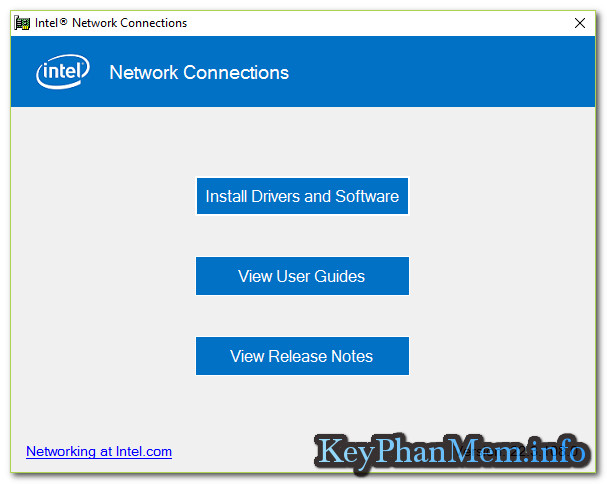
Task: Open View User Guides
Action: (x=302, y=276)
